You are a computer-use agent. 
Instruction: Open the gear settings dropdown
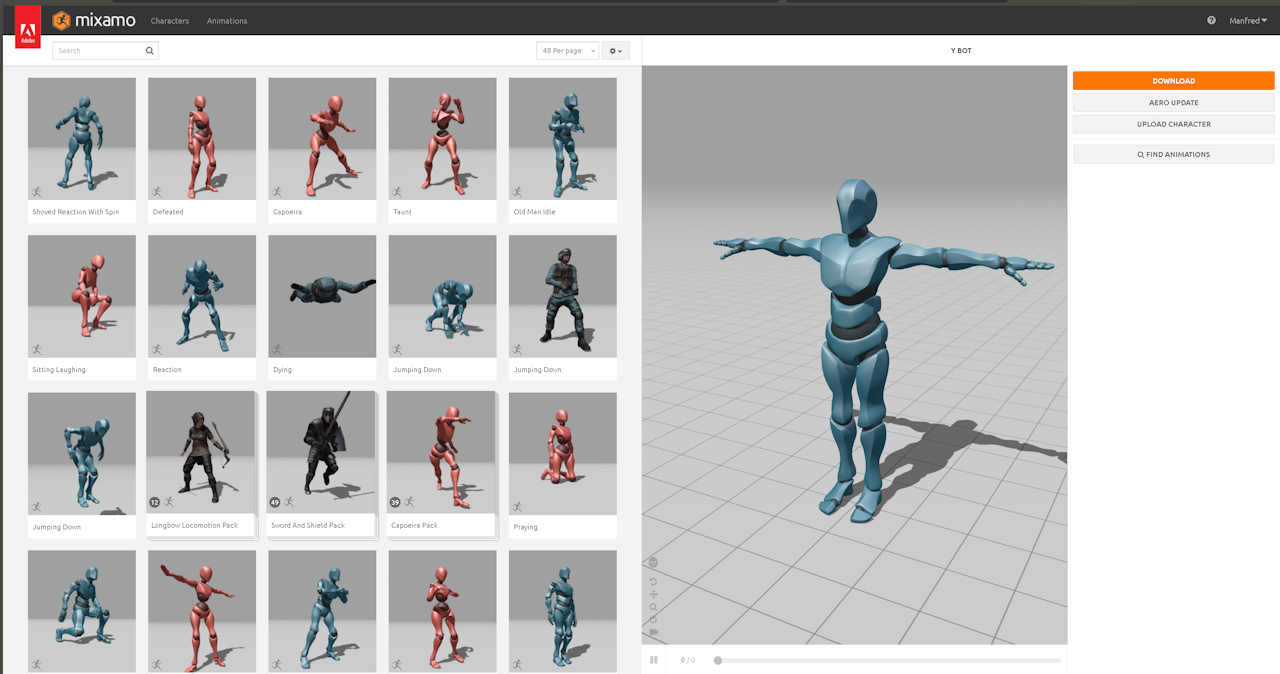pos(615,51)
